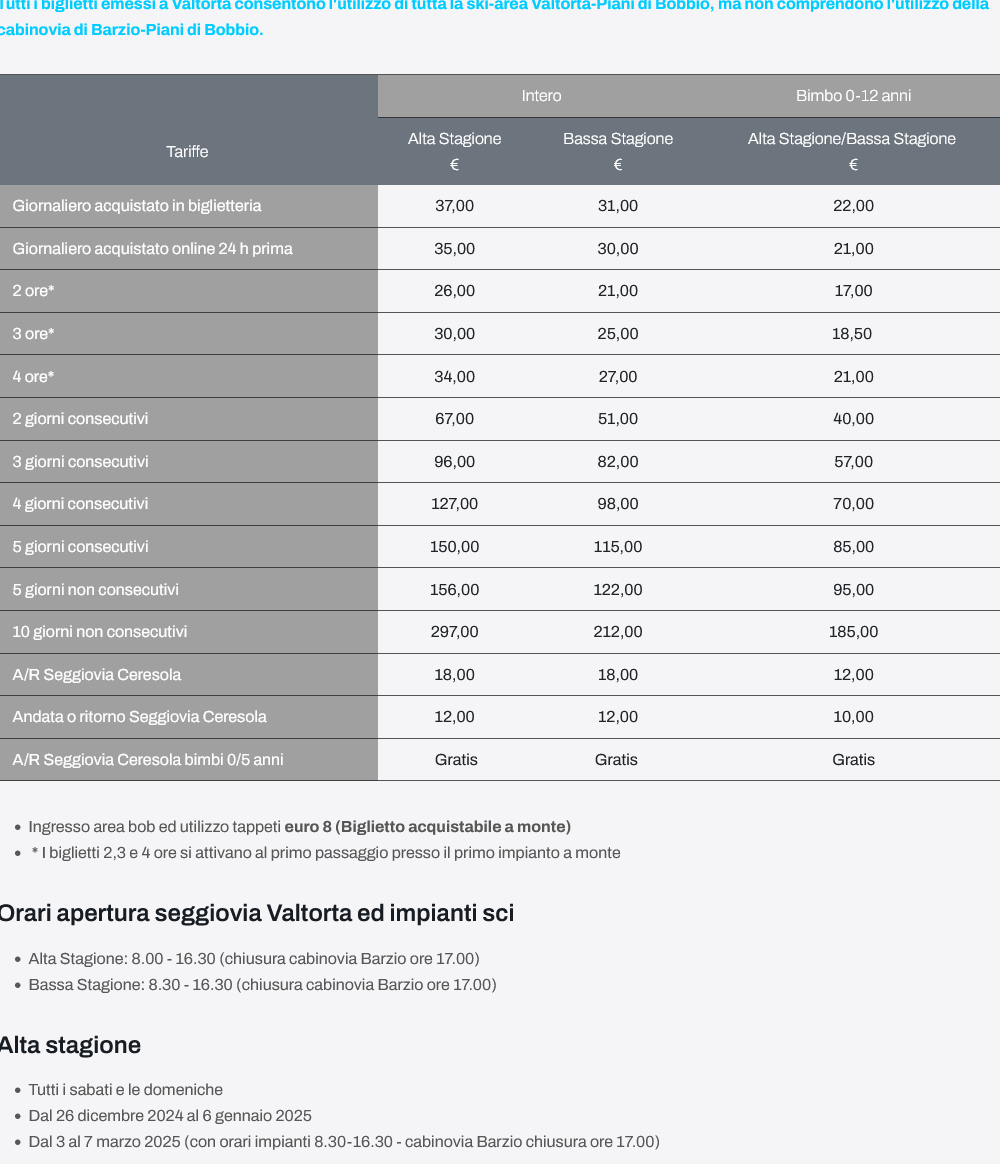Click the "Alta stagione" section heading

tap(71, 1045)
